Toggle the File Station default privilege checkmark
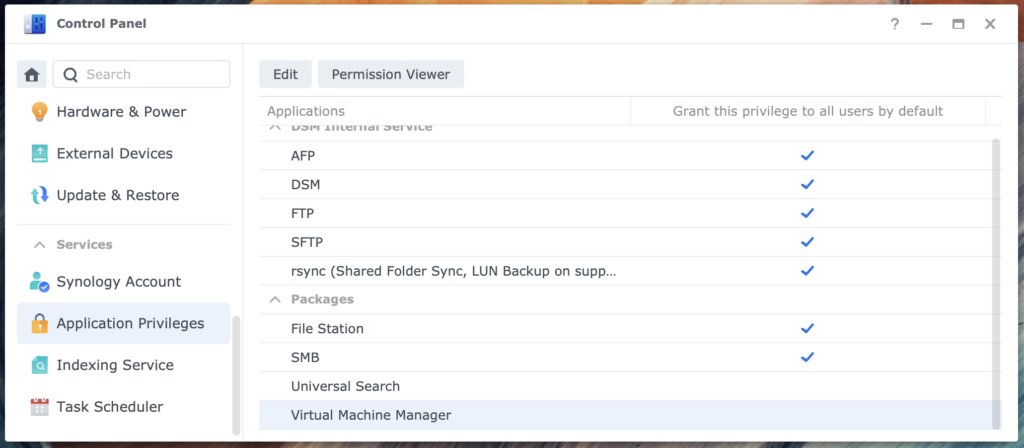1024x448 pixels. tap(807, 328)
